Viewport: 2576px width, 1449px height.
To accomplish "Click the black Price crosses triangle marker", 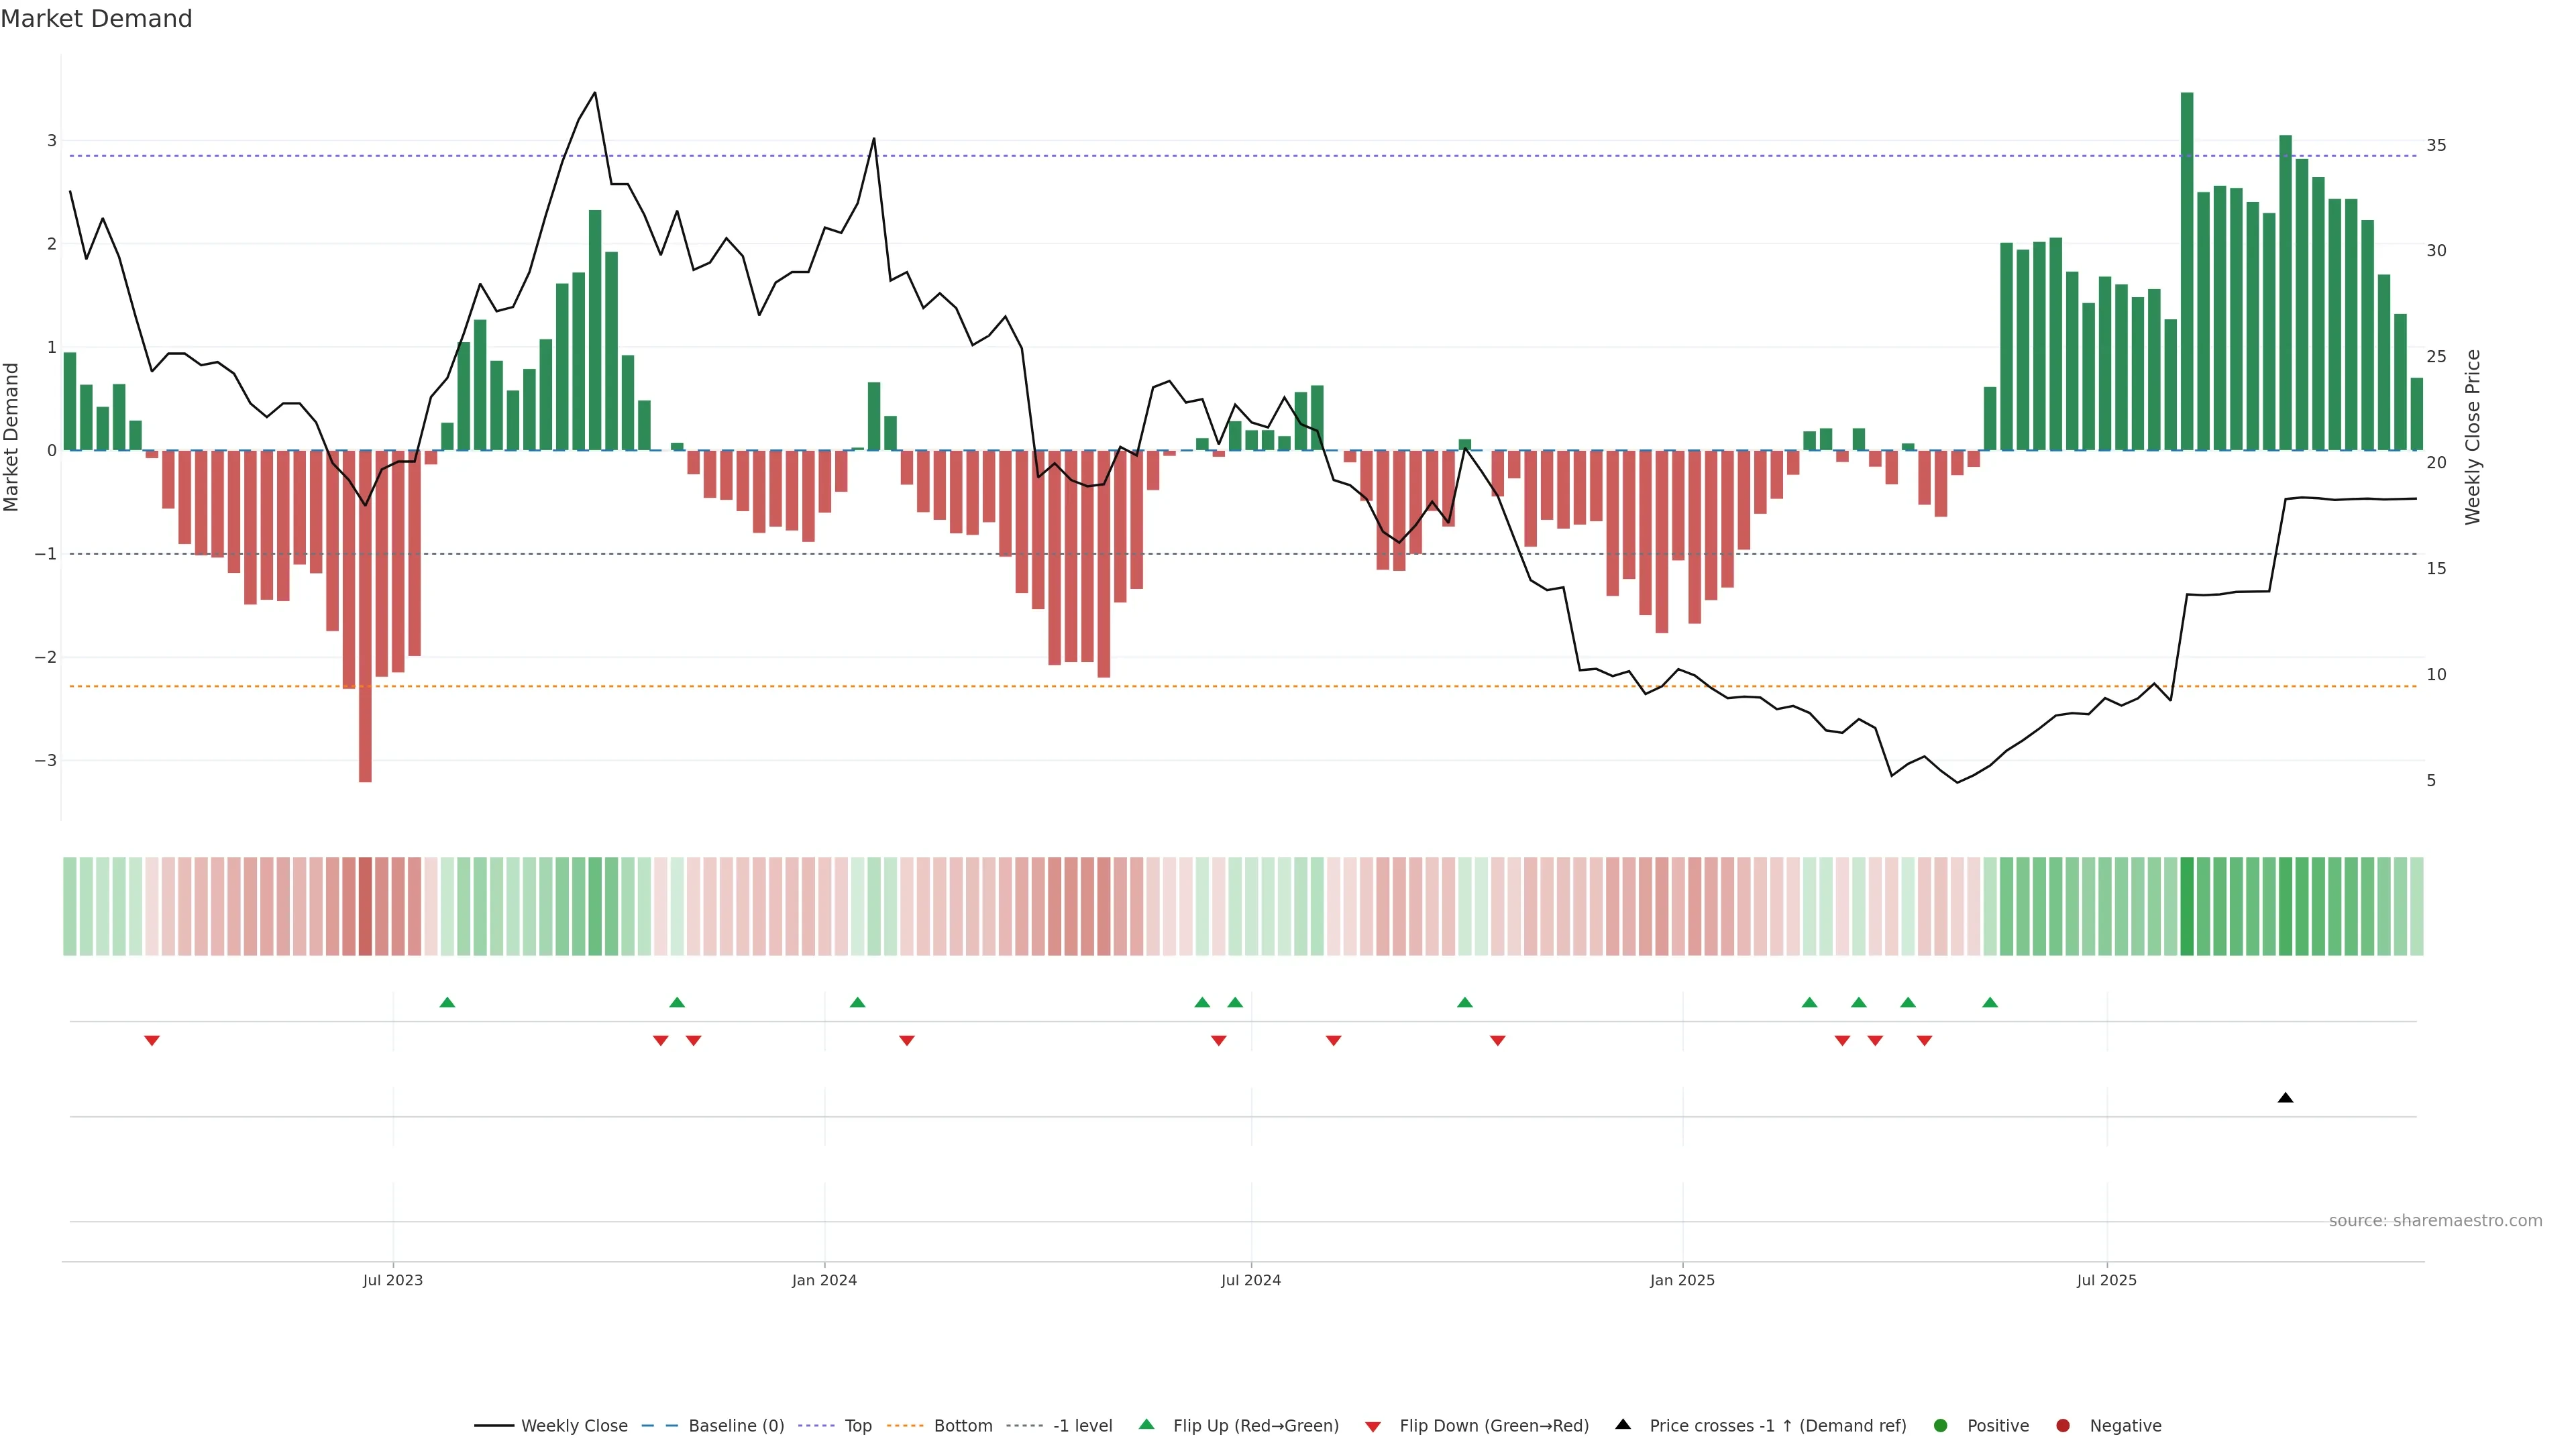I will 2285,1098.
